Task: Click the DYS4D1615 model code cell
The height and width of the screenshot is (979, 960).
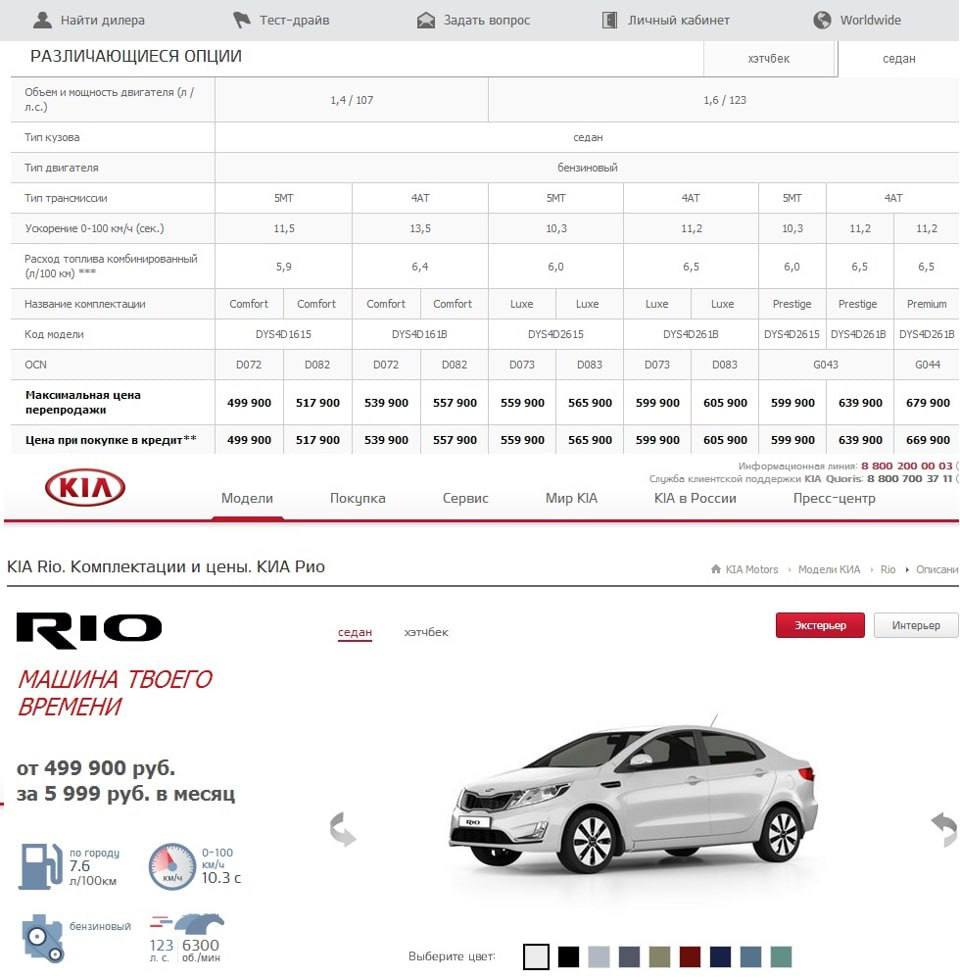Action: [x=283, y=335]
